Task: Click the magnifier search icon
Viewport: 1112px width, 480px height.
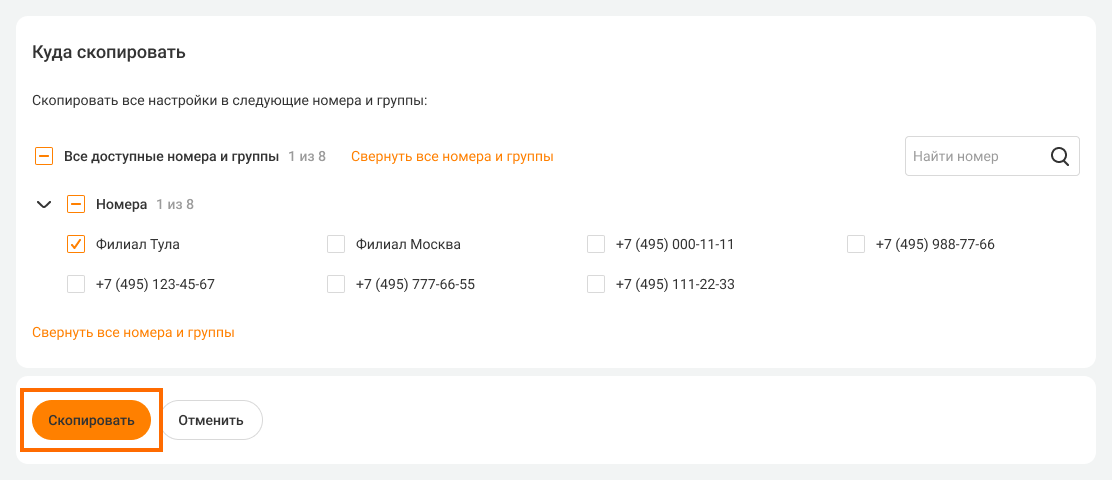Action: tap(1060, 156)
